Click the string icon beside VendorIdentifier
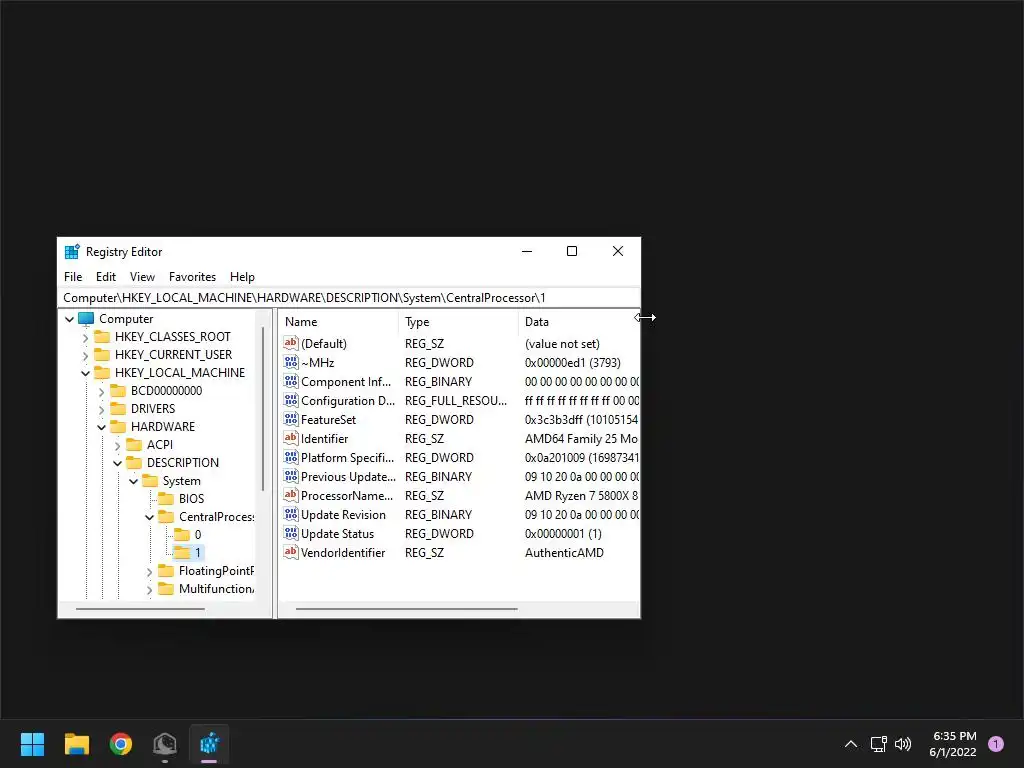 pos(291,552)
